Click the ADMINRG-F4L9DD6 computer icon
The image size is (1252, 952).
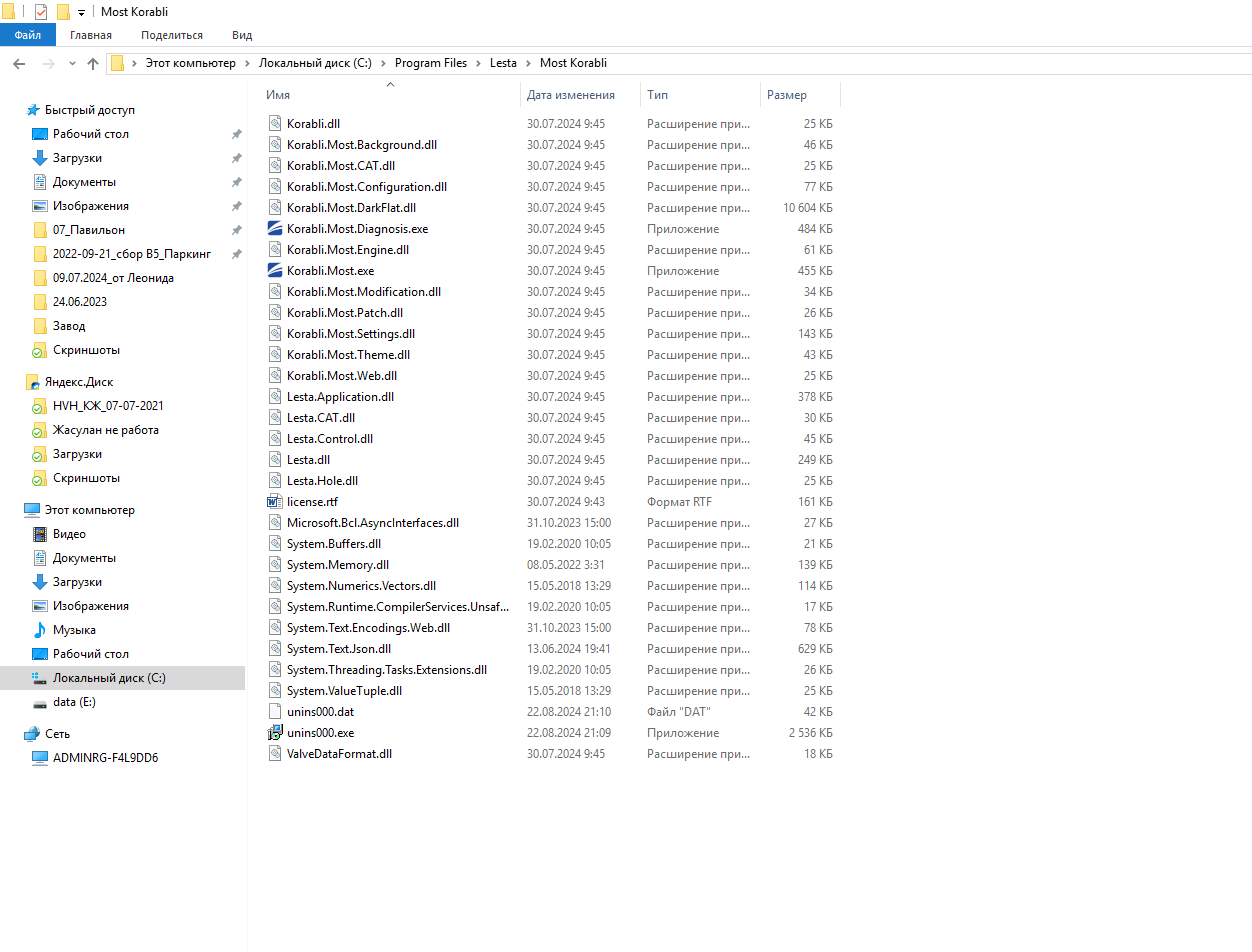tap(40, 758)
